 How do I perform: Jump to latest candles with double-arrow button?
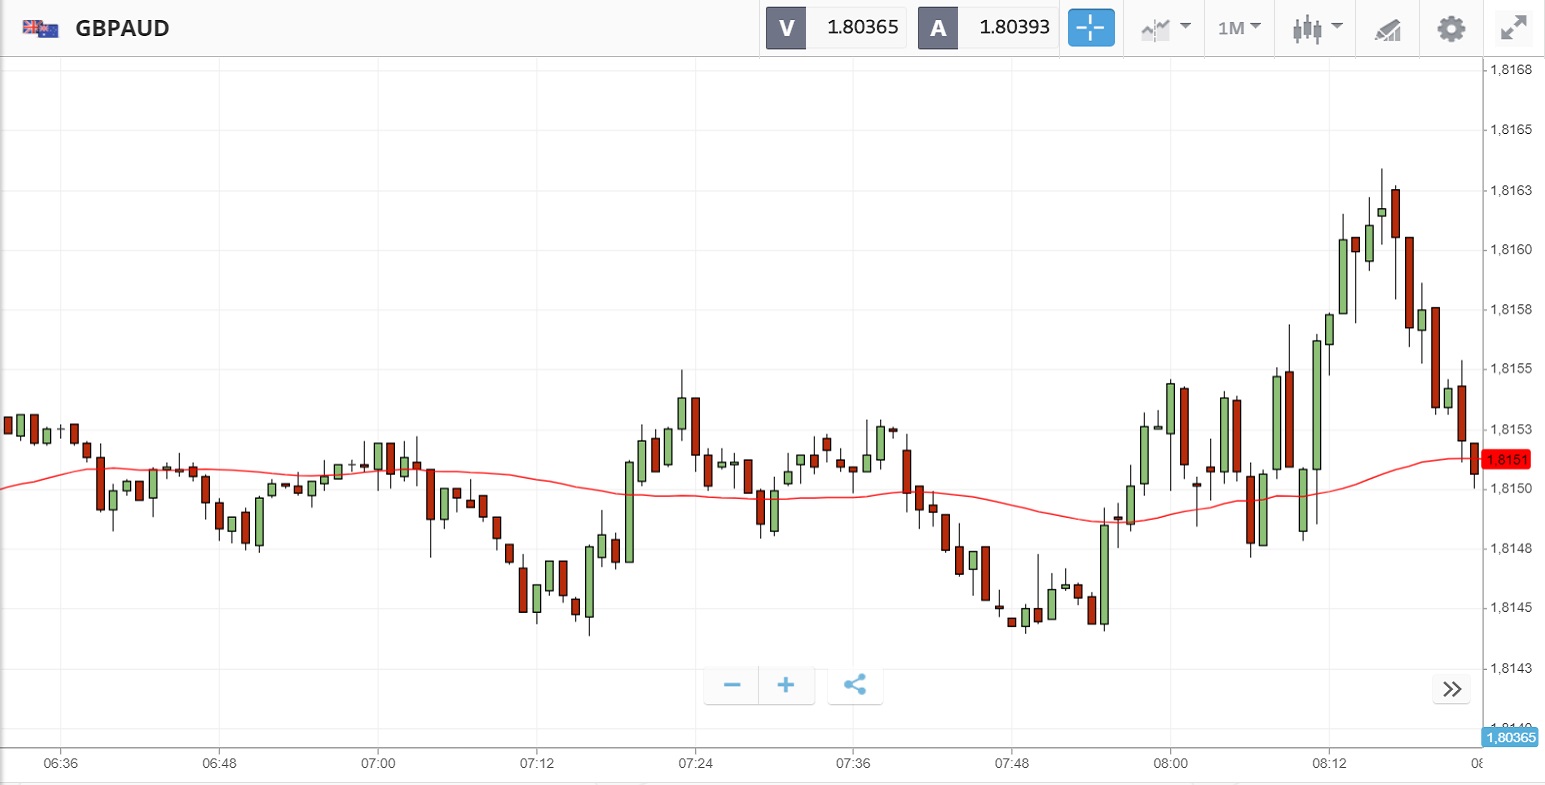pos(1452,689)
